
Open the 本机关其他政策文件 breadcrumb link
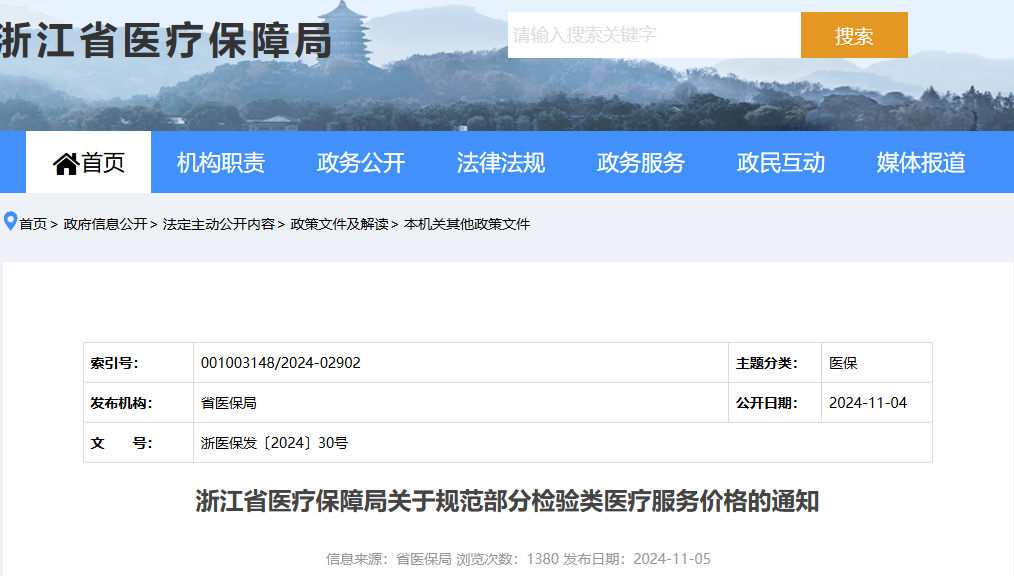[467, 224]
